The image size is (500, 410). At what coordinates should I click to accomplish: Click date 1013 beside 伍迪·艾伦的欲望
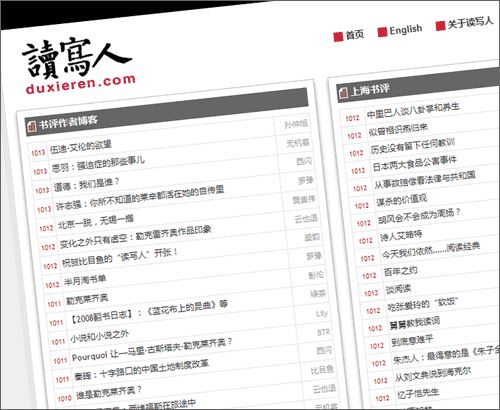pos(38,152)
